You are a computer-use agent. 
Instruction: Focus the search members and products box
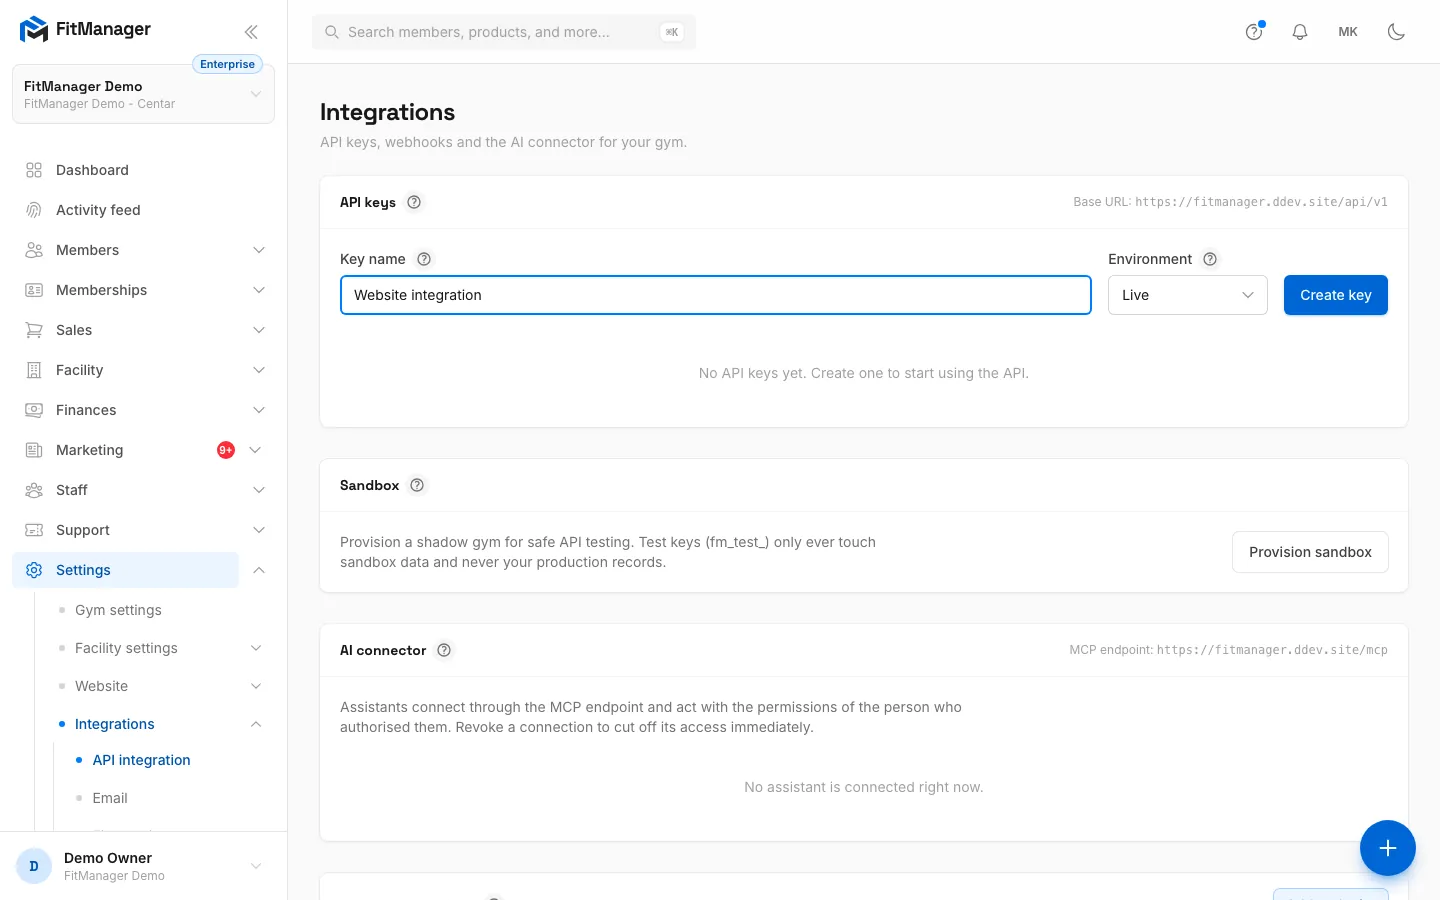tap(504, 32)
